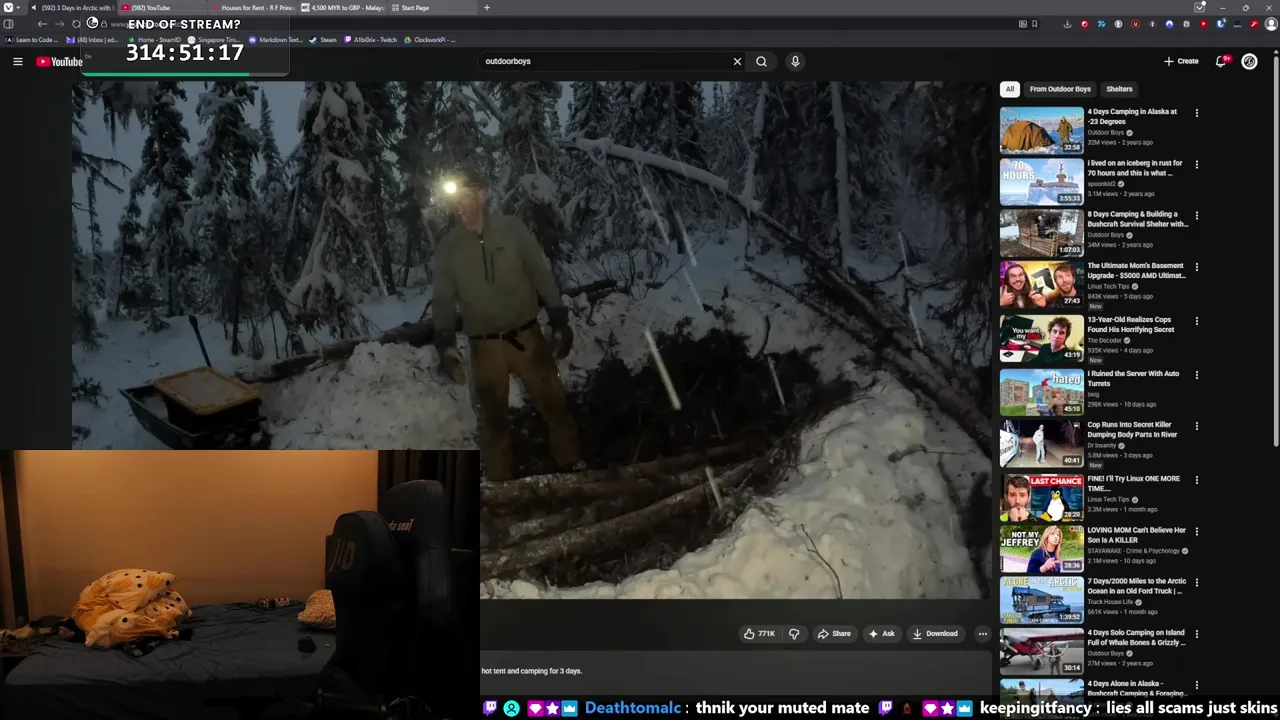
Task: Open the browser profile avatar
Action: tap(1271, 24)
